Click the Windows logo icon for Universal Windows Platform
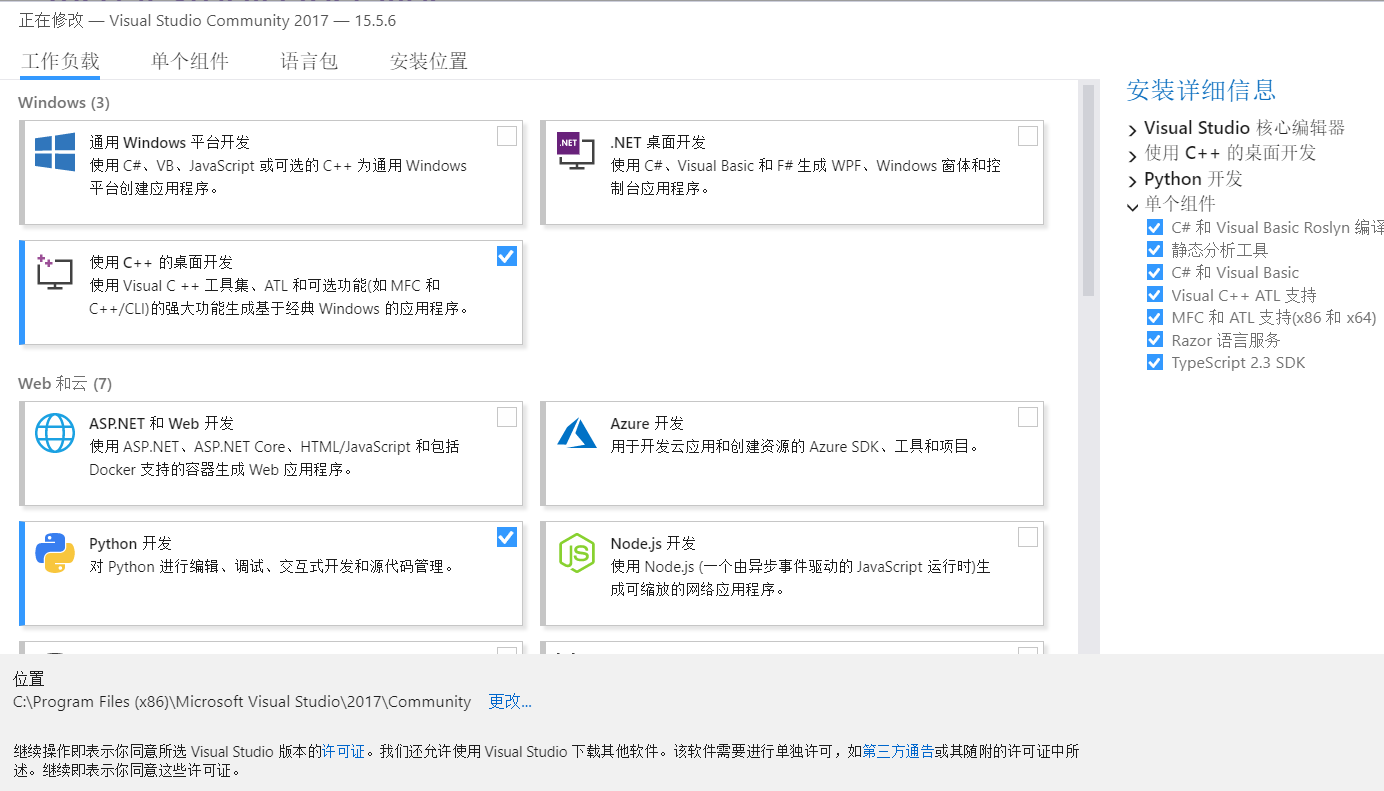 coord(55,153)
